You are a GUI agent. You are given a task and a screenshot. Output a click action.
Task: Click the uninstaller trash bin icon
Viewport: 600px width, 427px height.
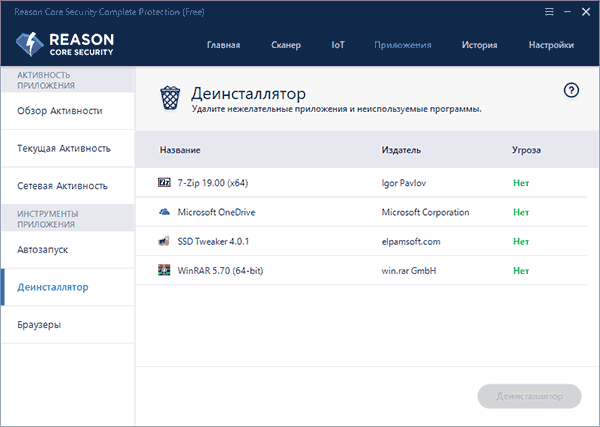171,98
